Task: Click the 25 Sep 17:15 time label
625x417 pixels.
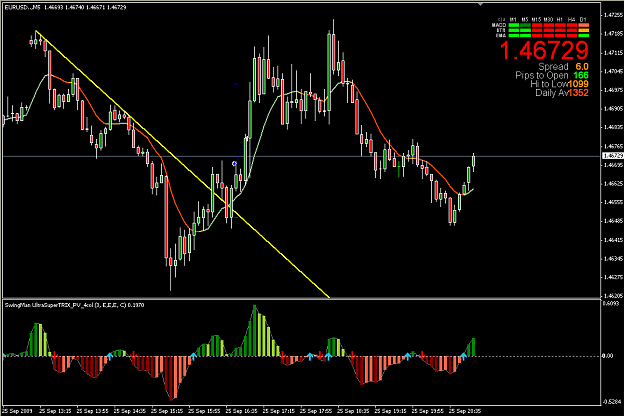Action: pos(279,410)
